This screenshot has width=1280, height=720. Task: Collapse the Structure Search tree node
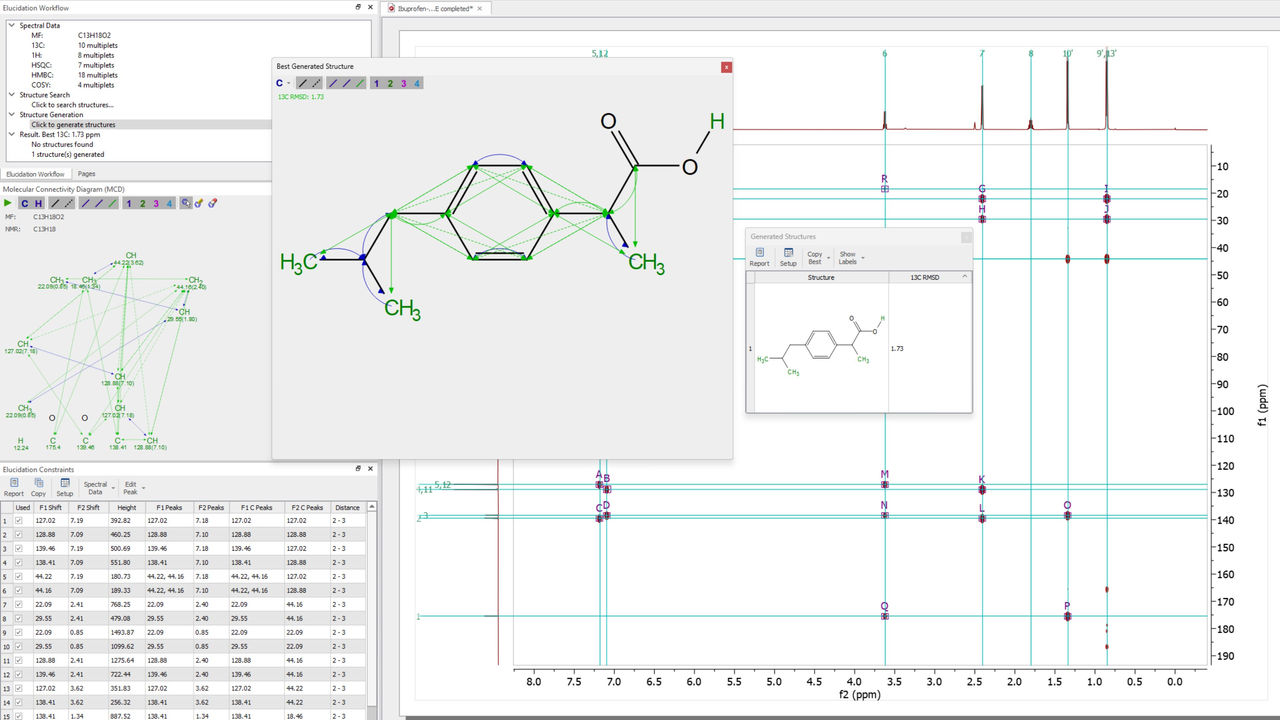[11, 95]
